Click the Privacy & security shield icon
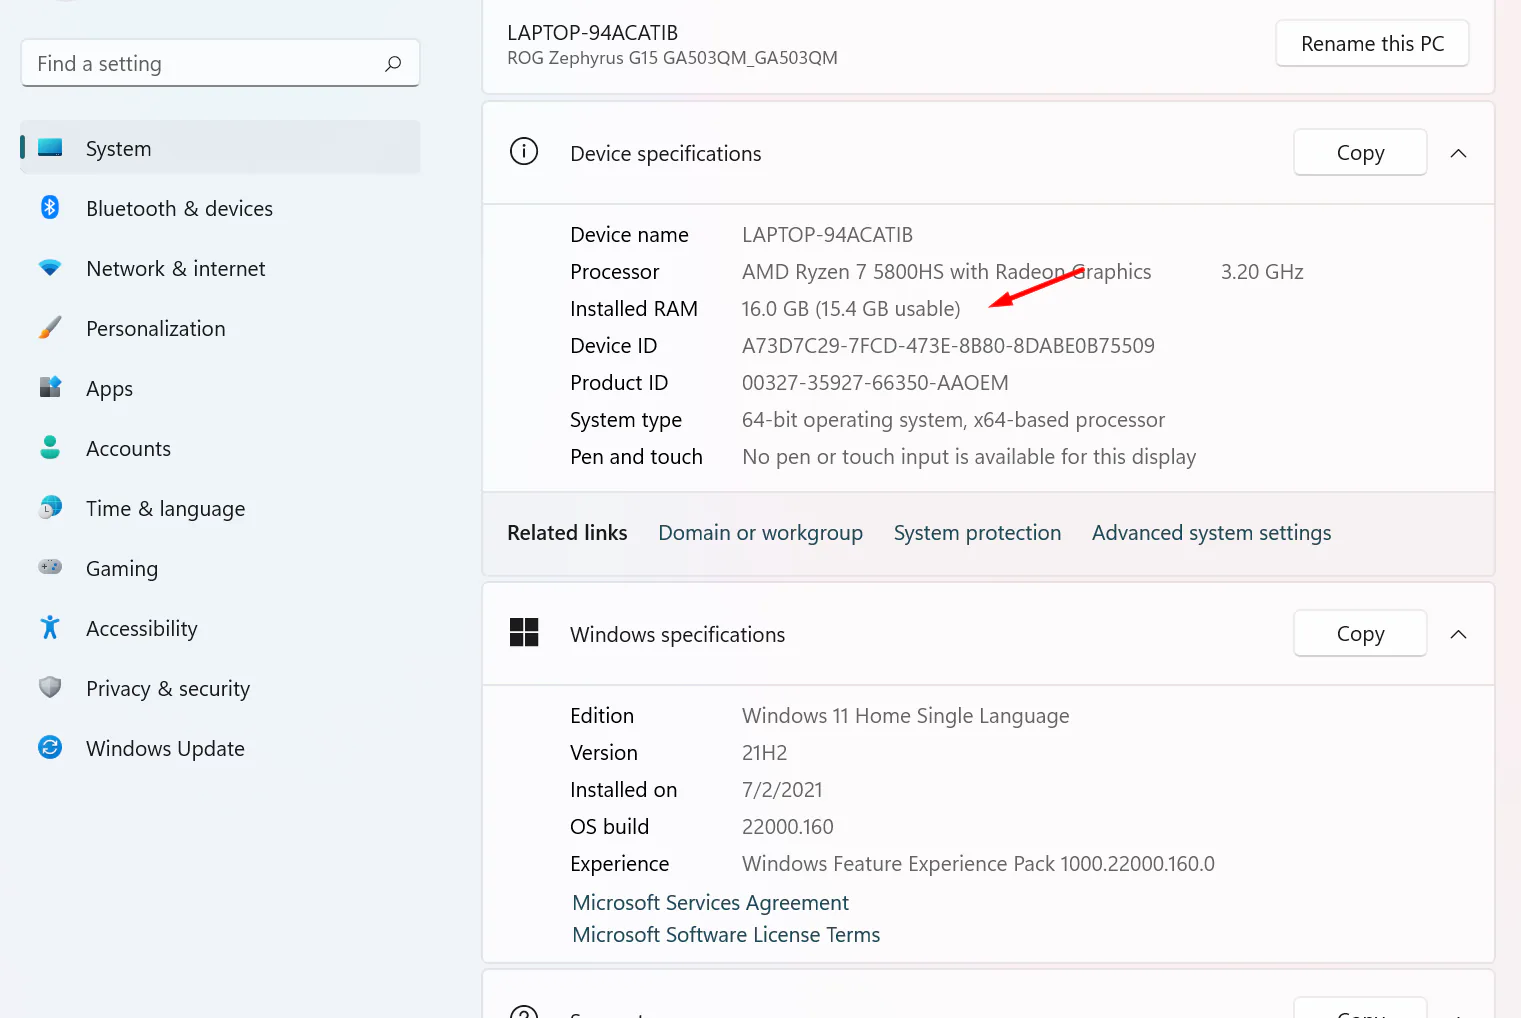 [x=50, y=687]
